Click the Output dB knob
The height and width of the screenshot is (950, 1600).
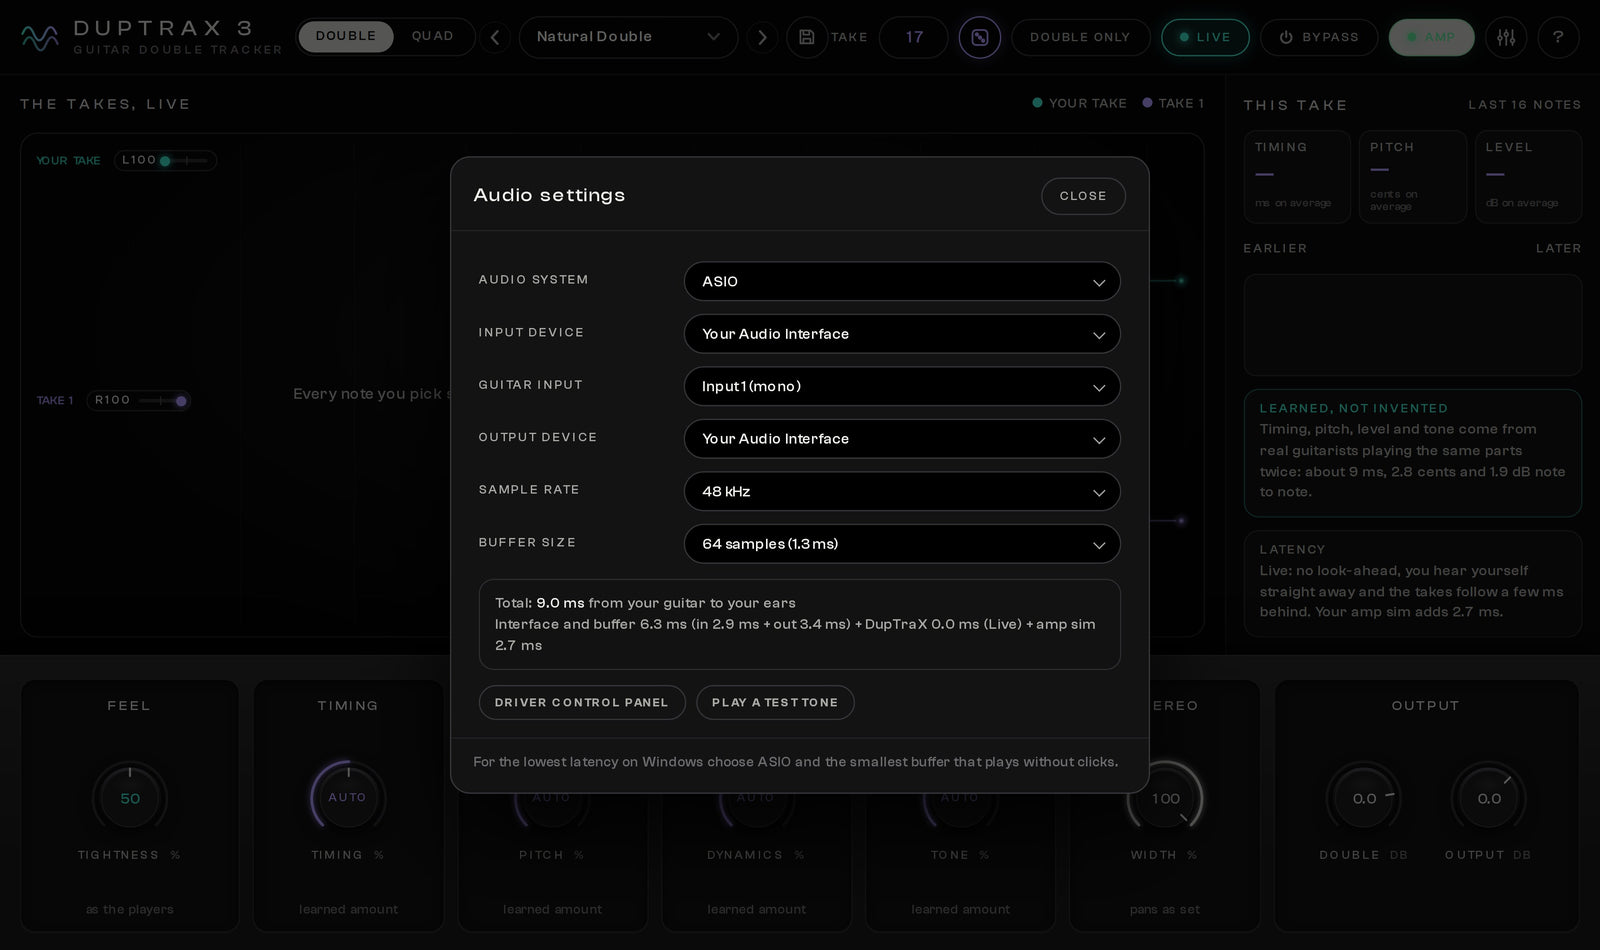1488,798
